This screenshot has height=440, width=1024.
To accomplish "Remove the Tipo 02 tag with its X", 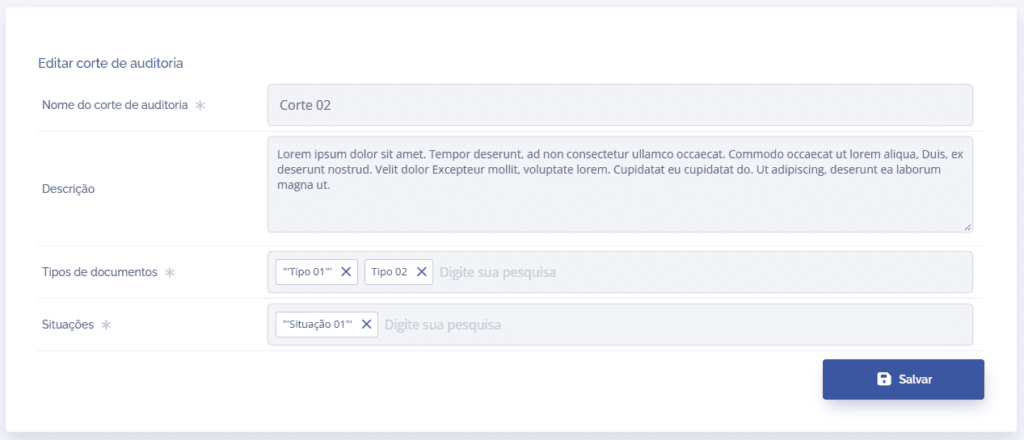I will pyautogui.click(x=421, y=272).
